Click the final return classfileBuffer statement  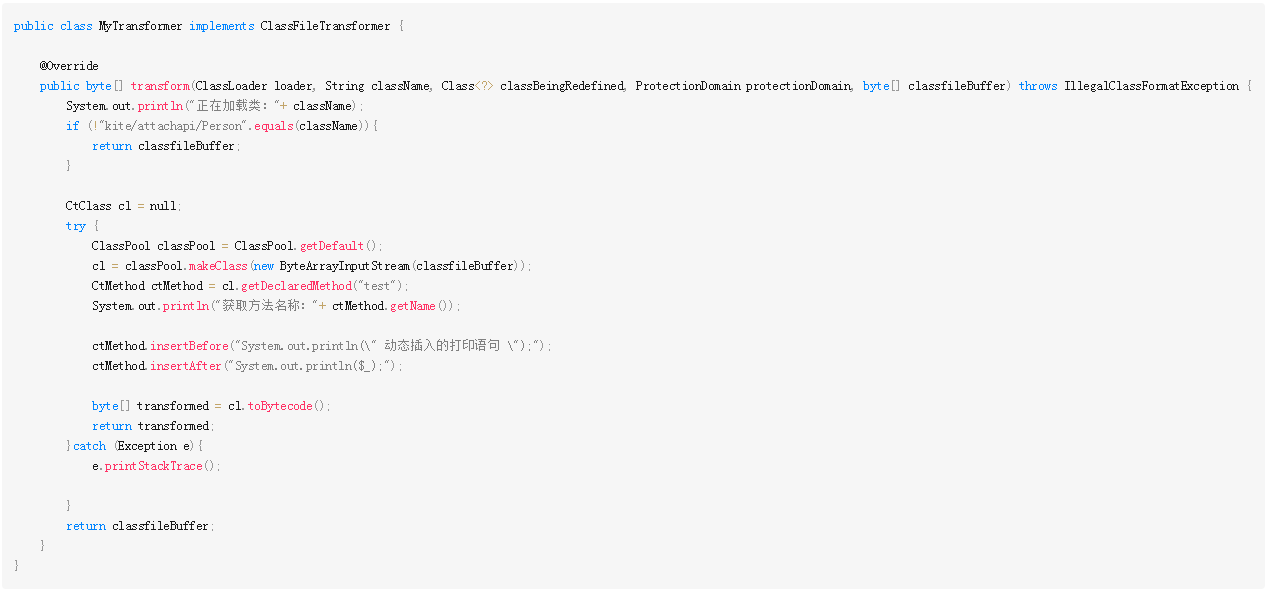click(x=140, y=526)
